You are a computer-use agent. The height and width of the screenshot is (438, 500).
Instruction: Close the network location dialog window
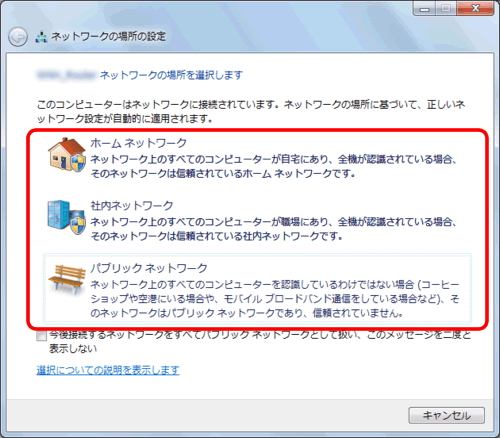coord(475,8)
